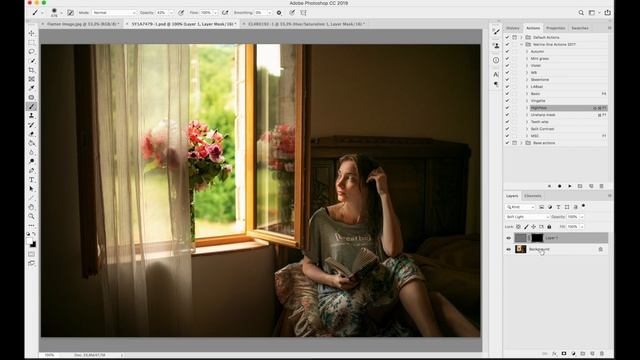
Task: Select the Clone Stamp tool
Action: point(31,116)
